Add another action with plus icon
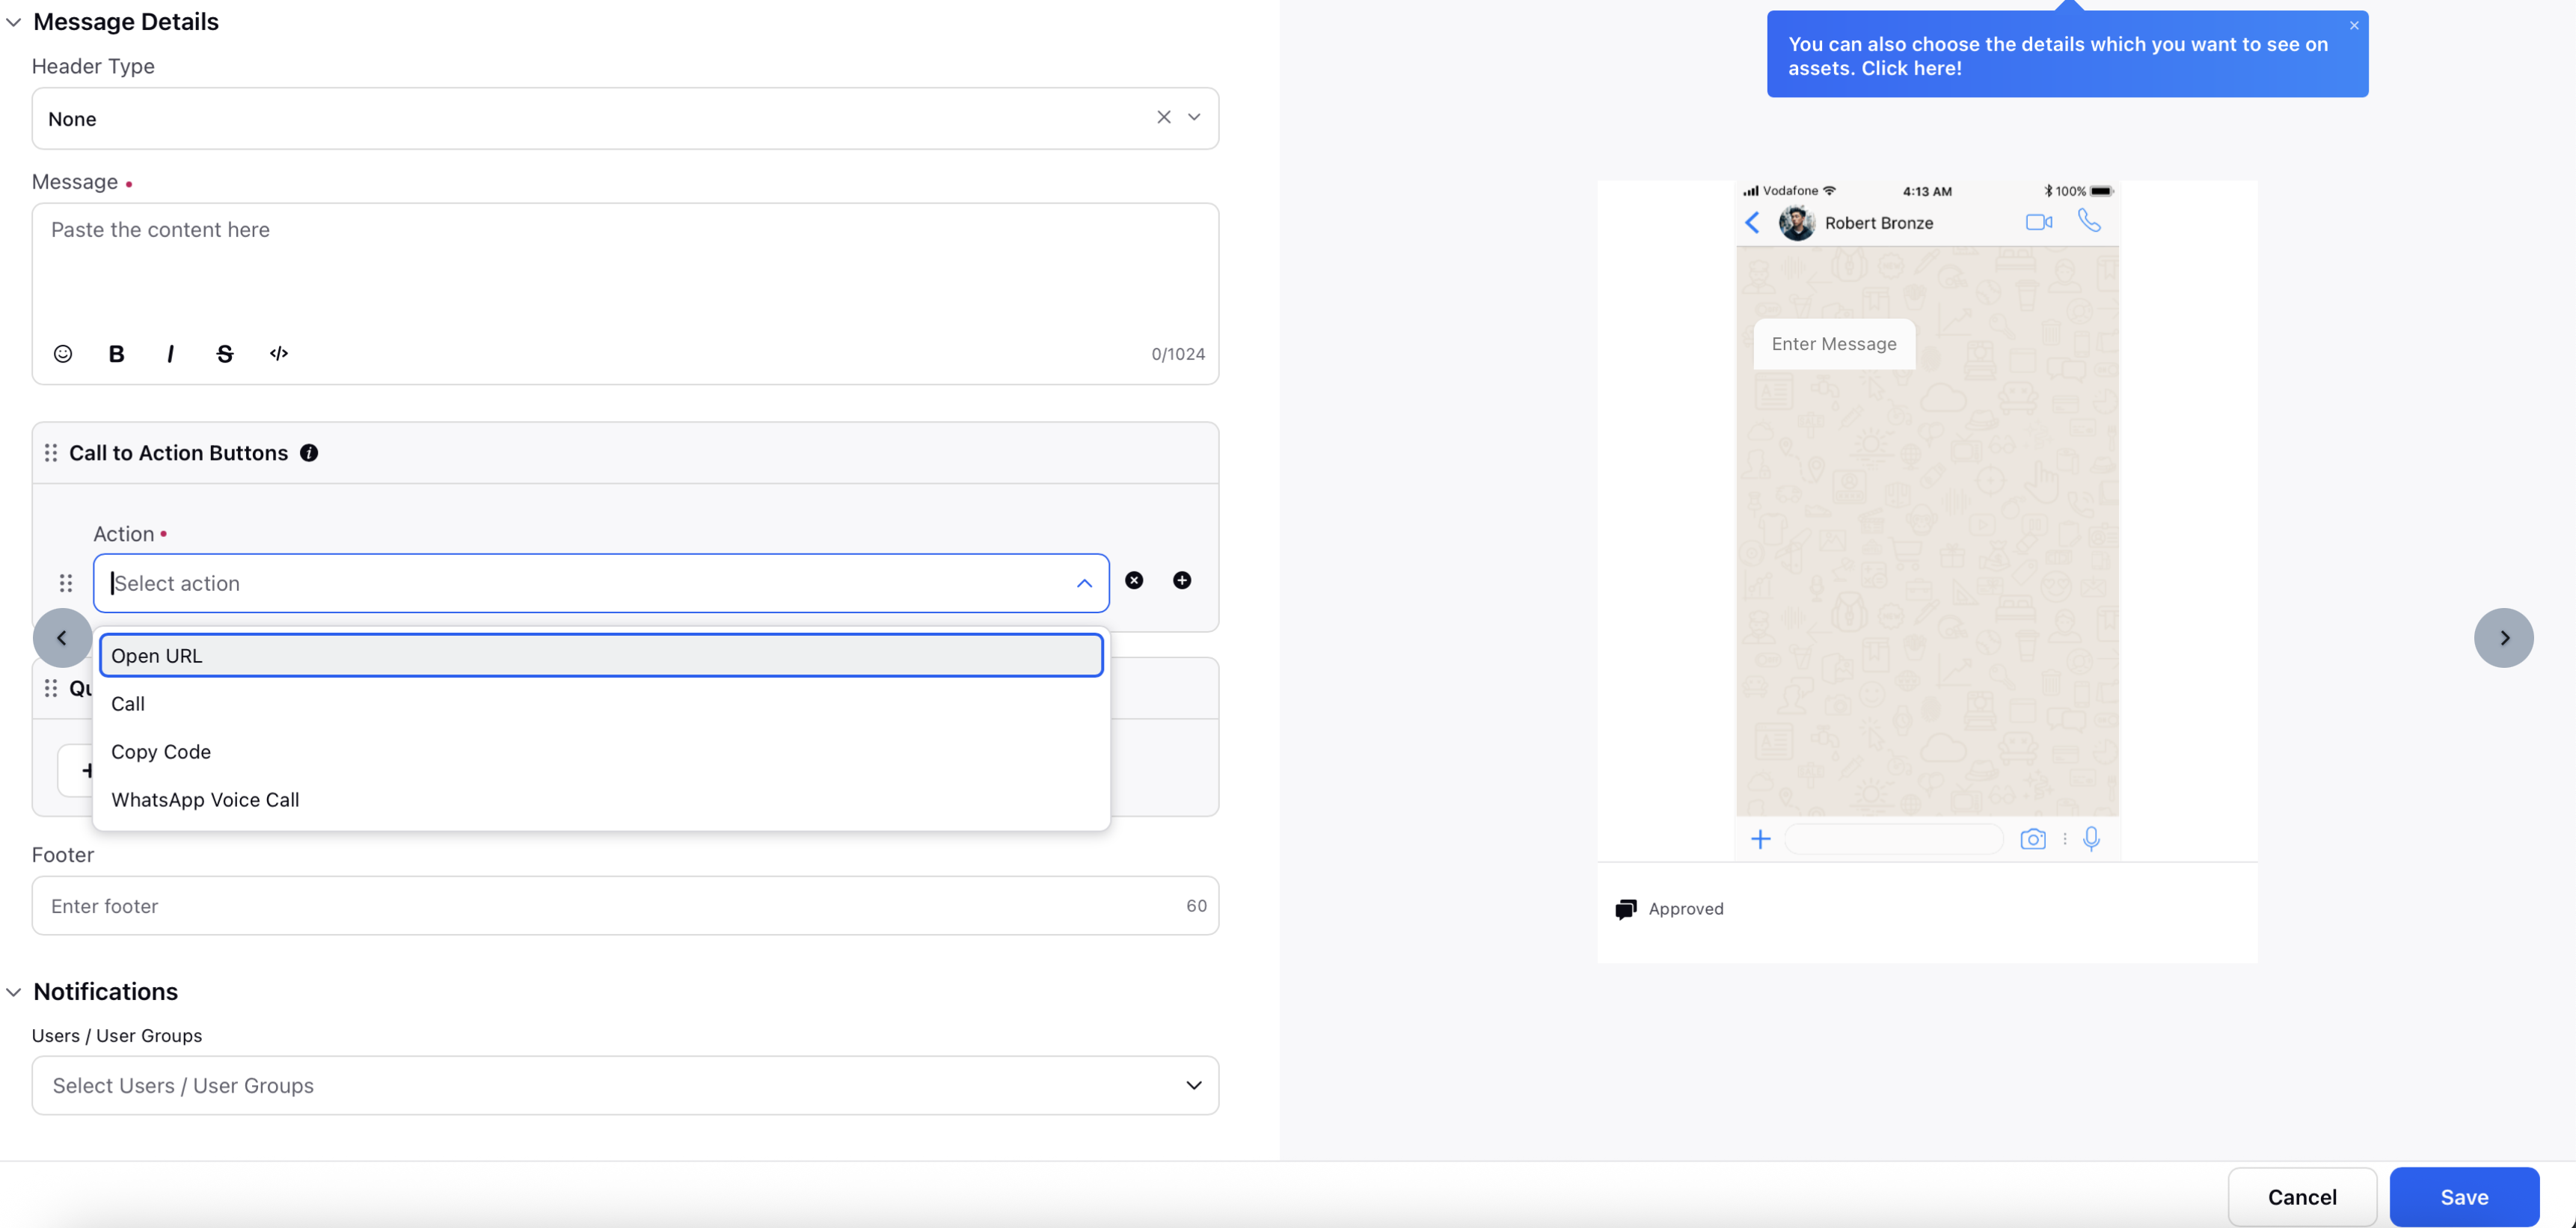 point(1182,581)
